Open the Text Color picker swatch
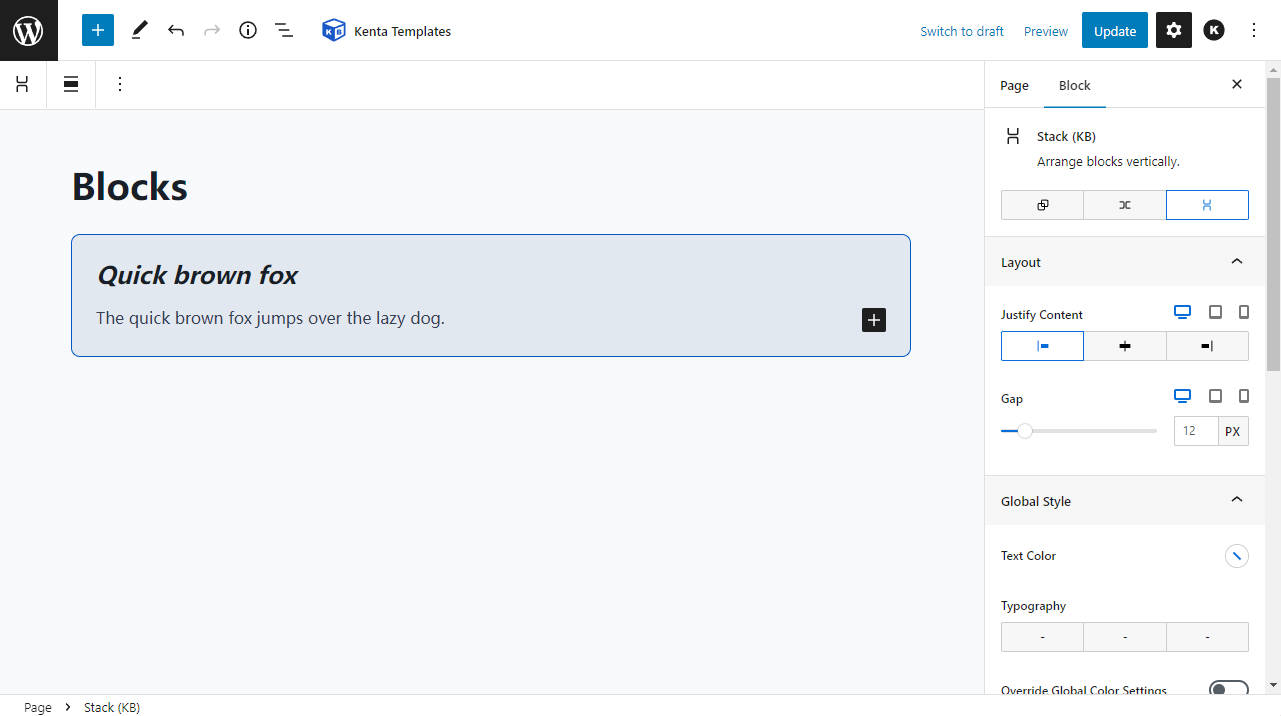This screenshot has width=1281, height=716. tap(1237, 556)
